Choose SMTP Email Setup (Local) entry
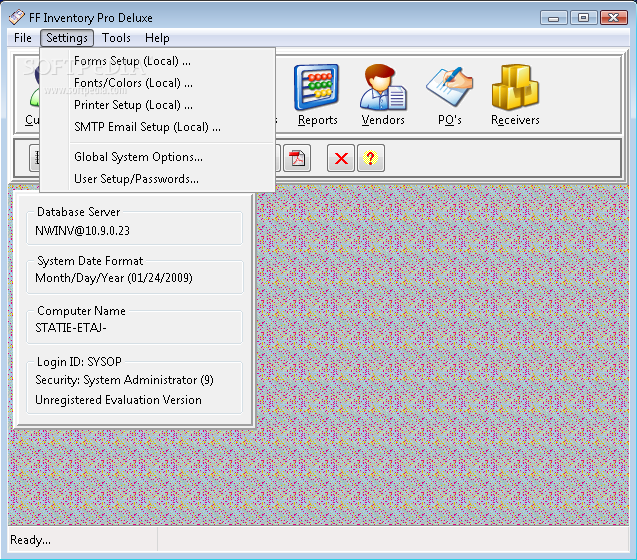637x560 pixels. pos(158,127)
